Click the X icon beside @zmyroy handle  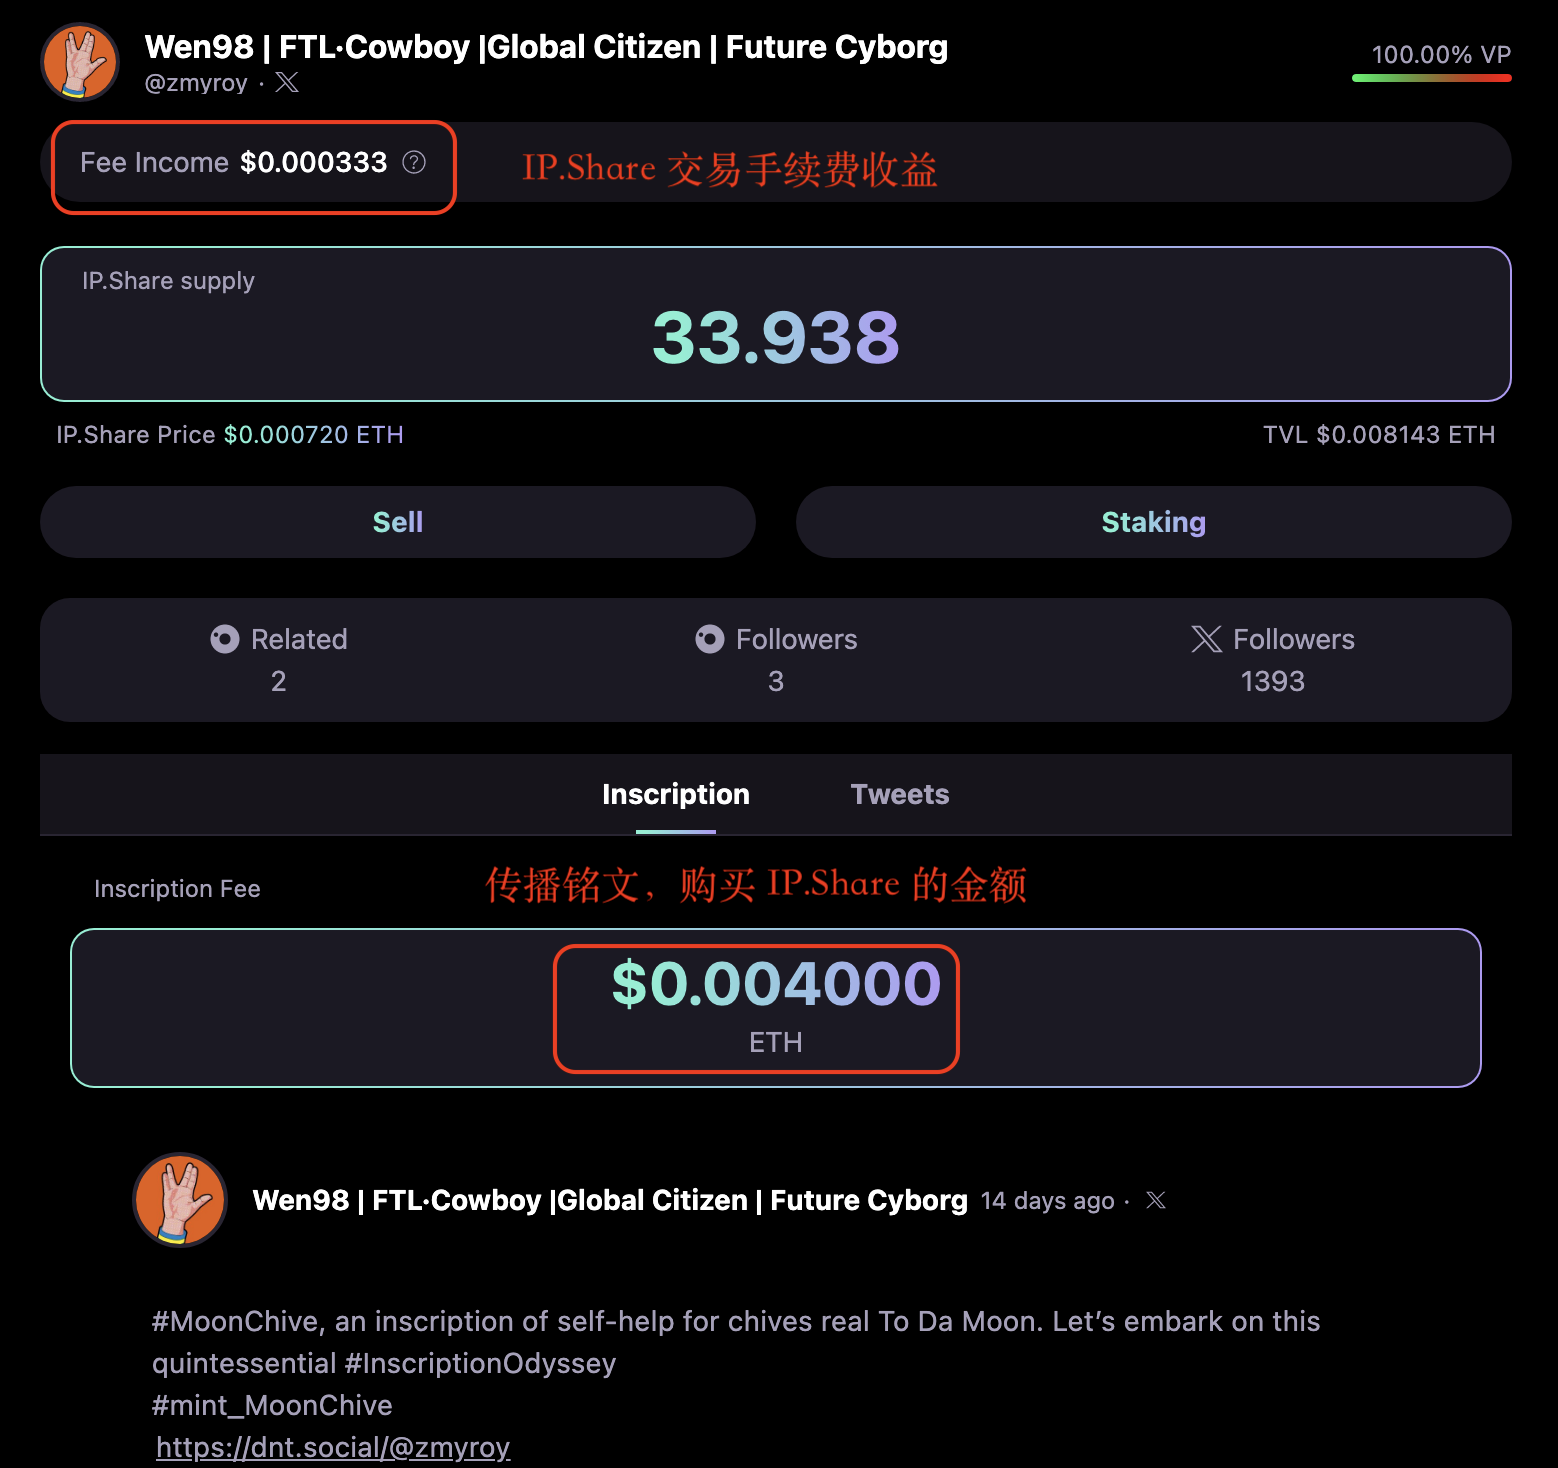click(x=287, y=82)
